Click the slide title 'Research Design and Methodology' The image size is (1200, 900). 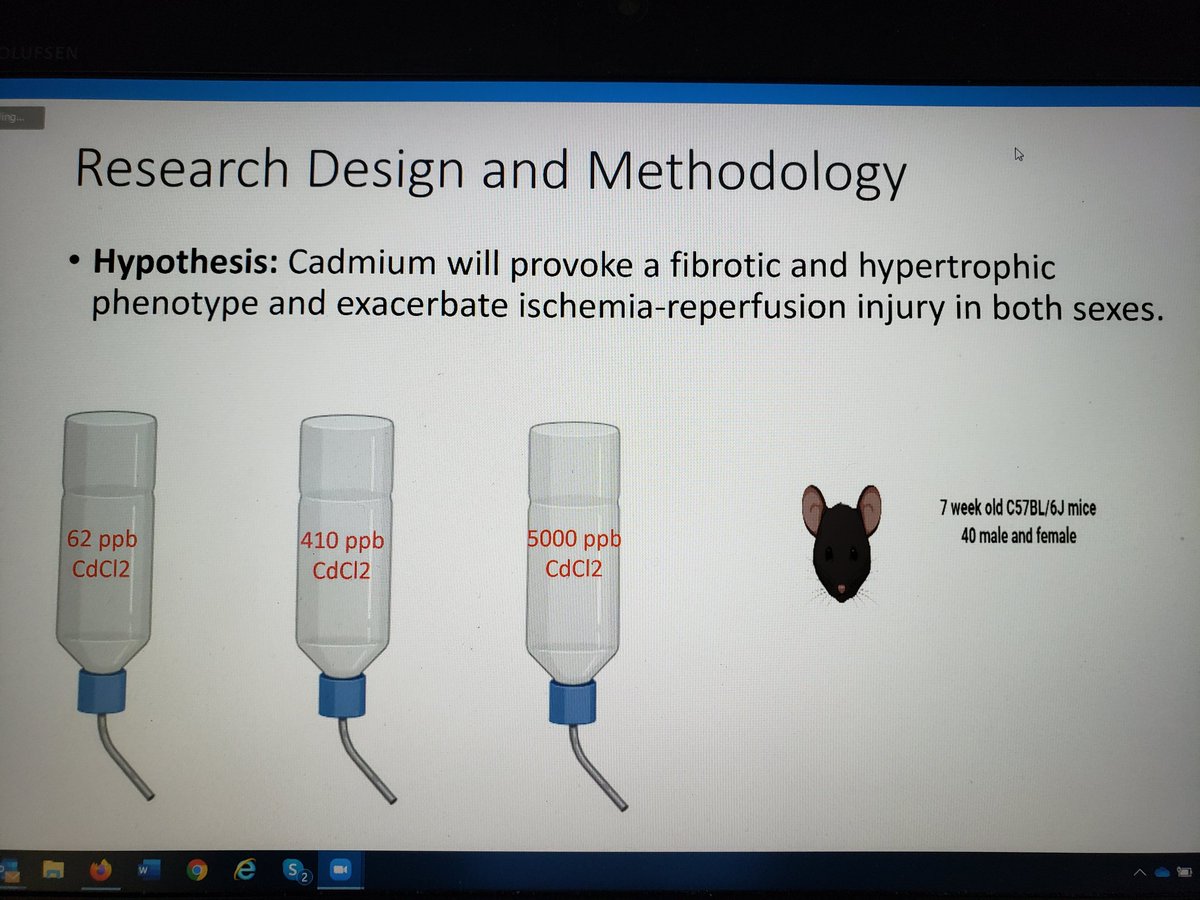490,170
